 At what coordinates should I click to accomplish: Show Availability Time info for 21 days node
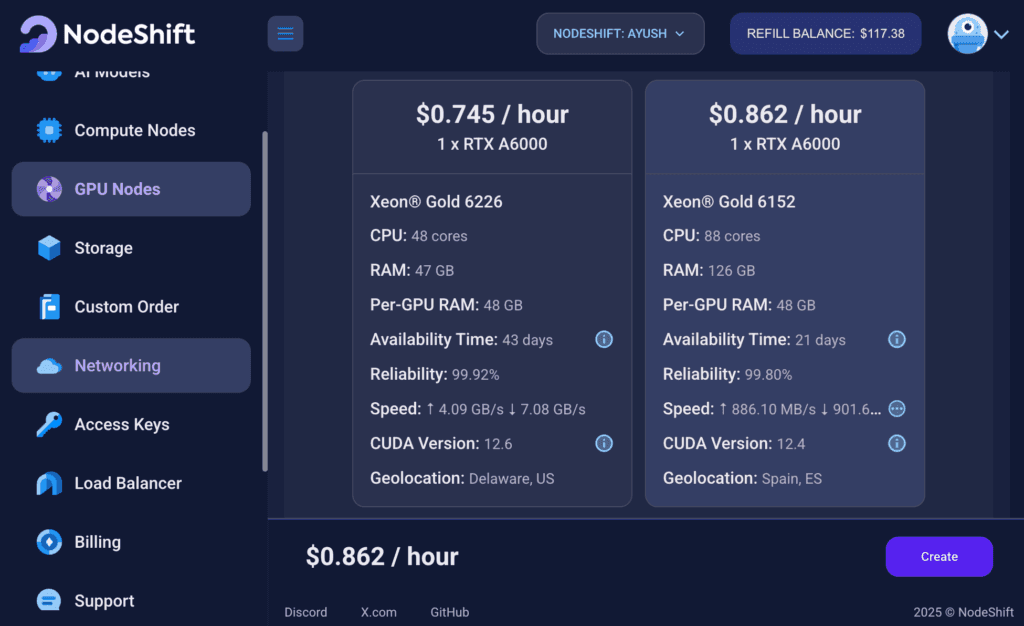pos(897,339)
